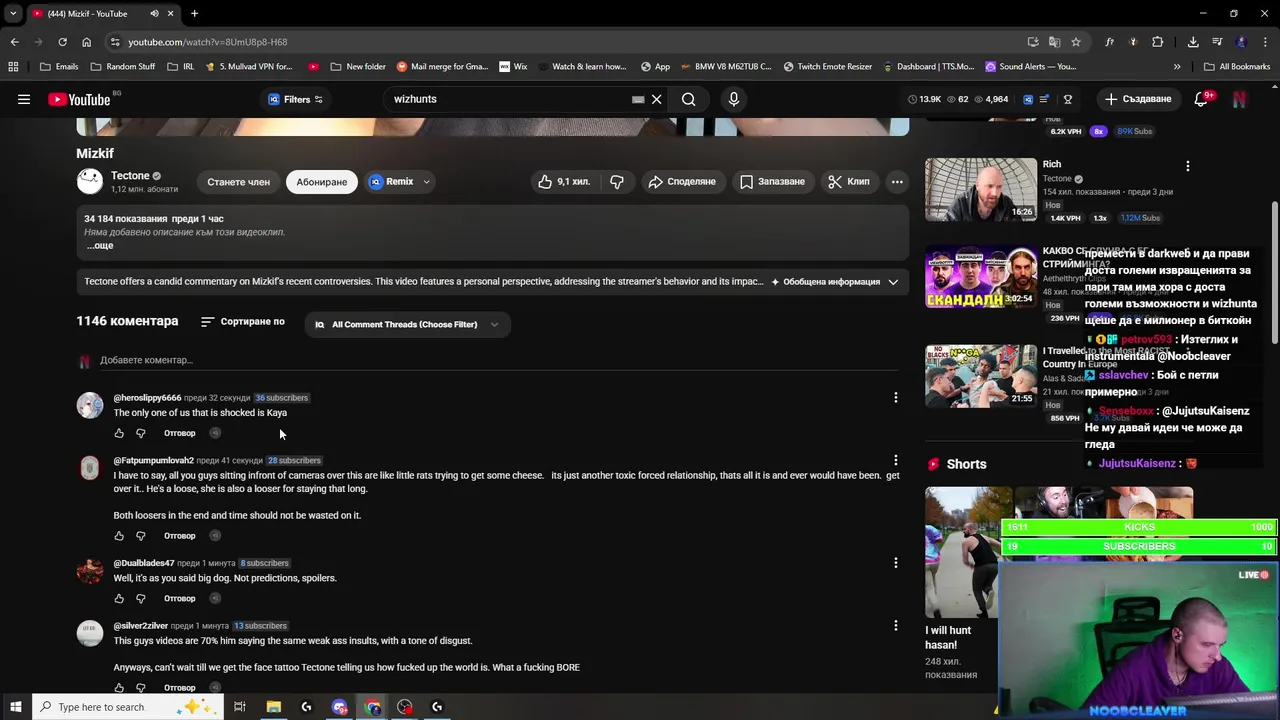Screen dimensions: 1280x720
Task: Open the Remix button
Action: (391, 182)
